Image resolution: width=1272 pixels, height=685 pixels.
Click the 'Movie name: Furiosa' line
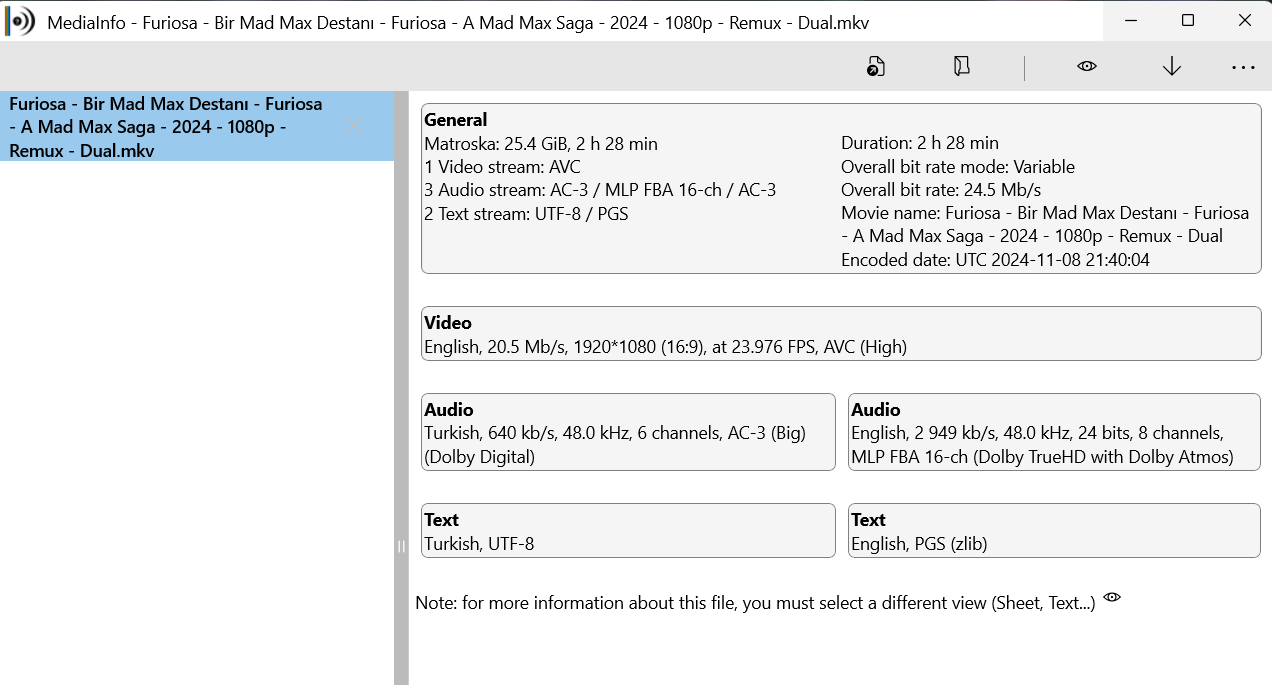click(1045, 225)
